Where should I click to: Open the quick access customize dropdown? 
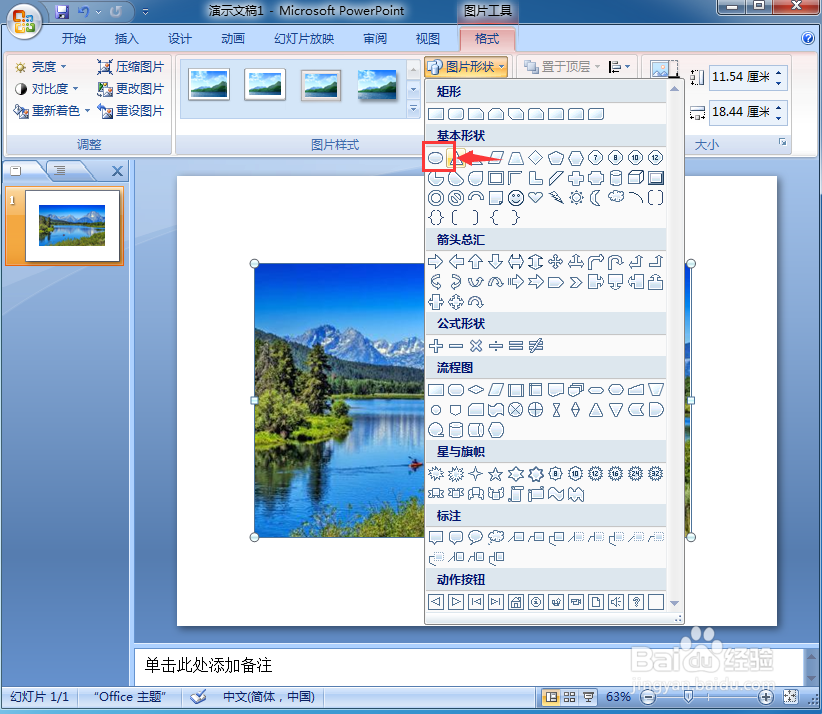coord(145,11)
